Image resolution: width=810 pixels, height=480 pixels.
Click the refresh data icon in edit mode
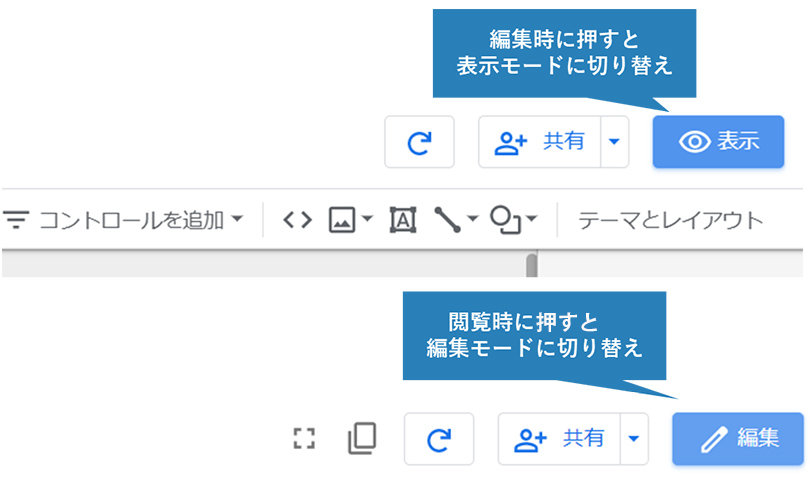click(x=419, y=142)
